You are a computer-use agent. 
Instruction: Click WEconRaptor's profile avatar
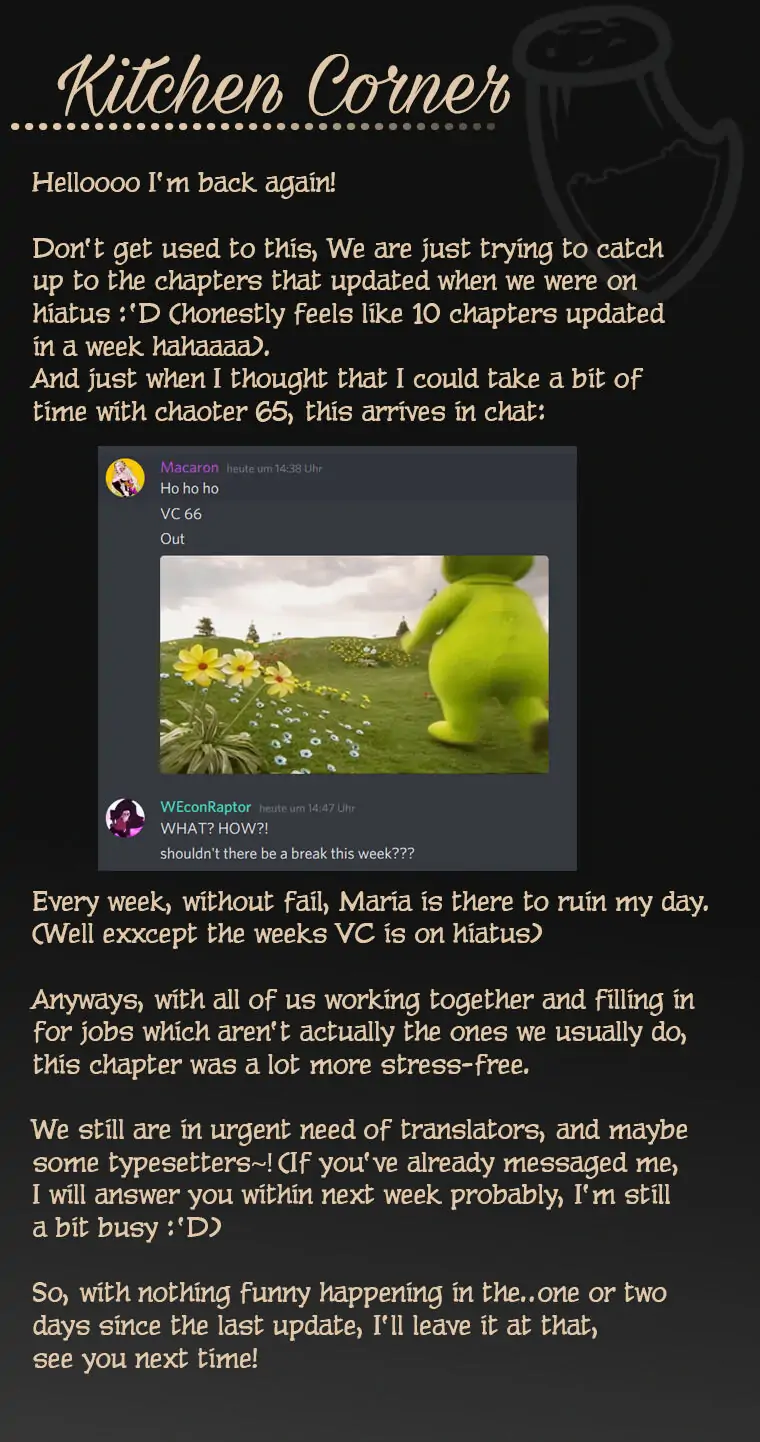tap(125, 818)
